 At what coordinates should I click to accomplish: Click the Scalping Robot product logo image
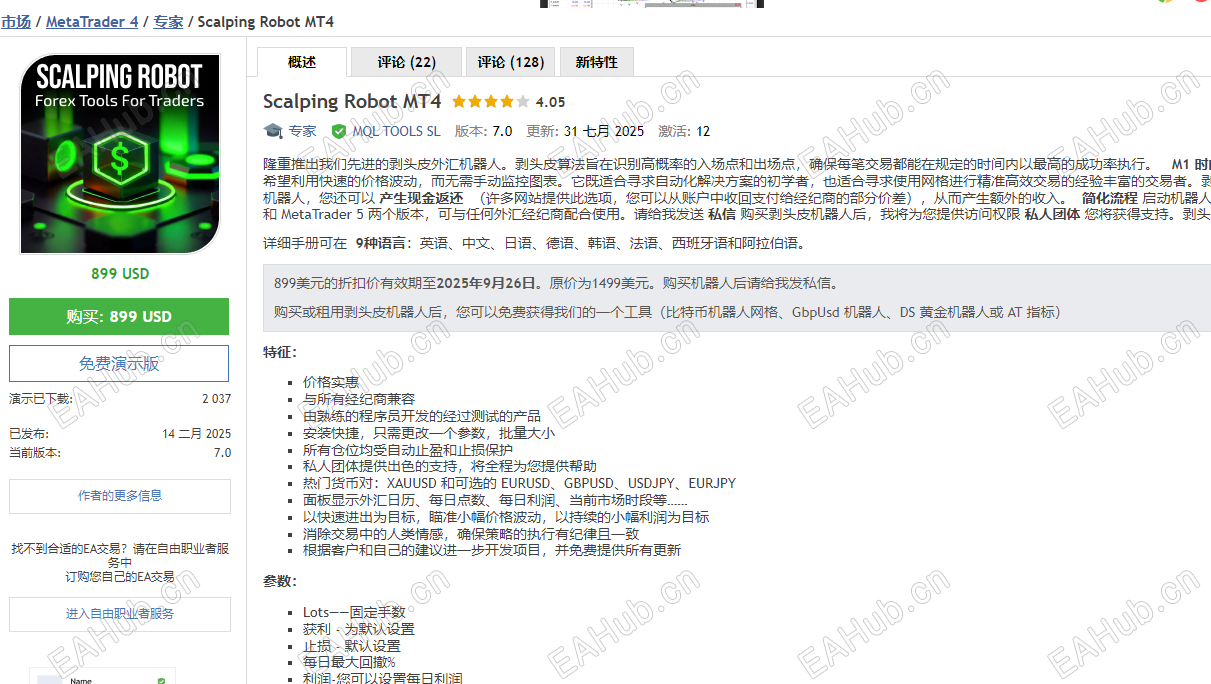[x=119, y=155]
